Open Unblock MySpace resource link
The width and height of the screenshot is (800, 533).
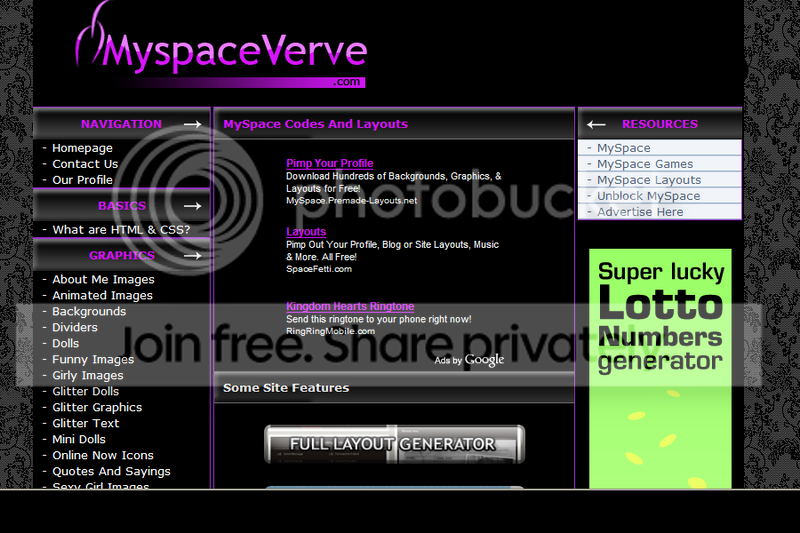coord(648,196)
